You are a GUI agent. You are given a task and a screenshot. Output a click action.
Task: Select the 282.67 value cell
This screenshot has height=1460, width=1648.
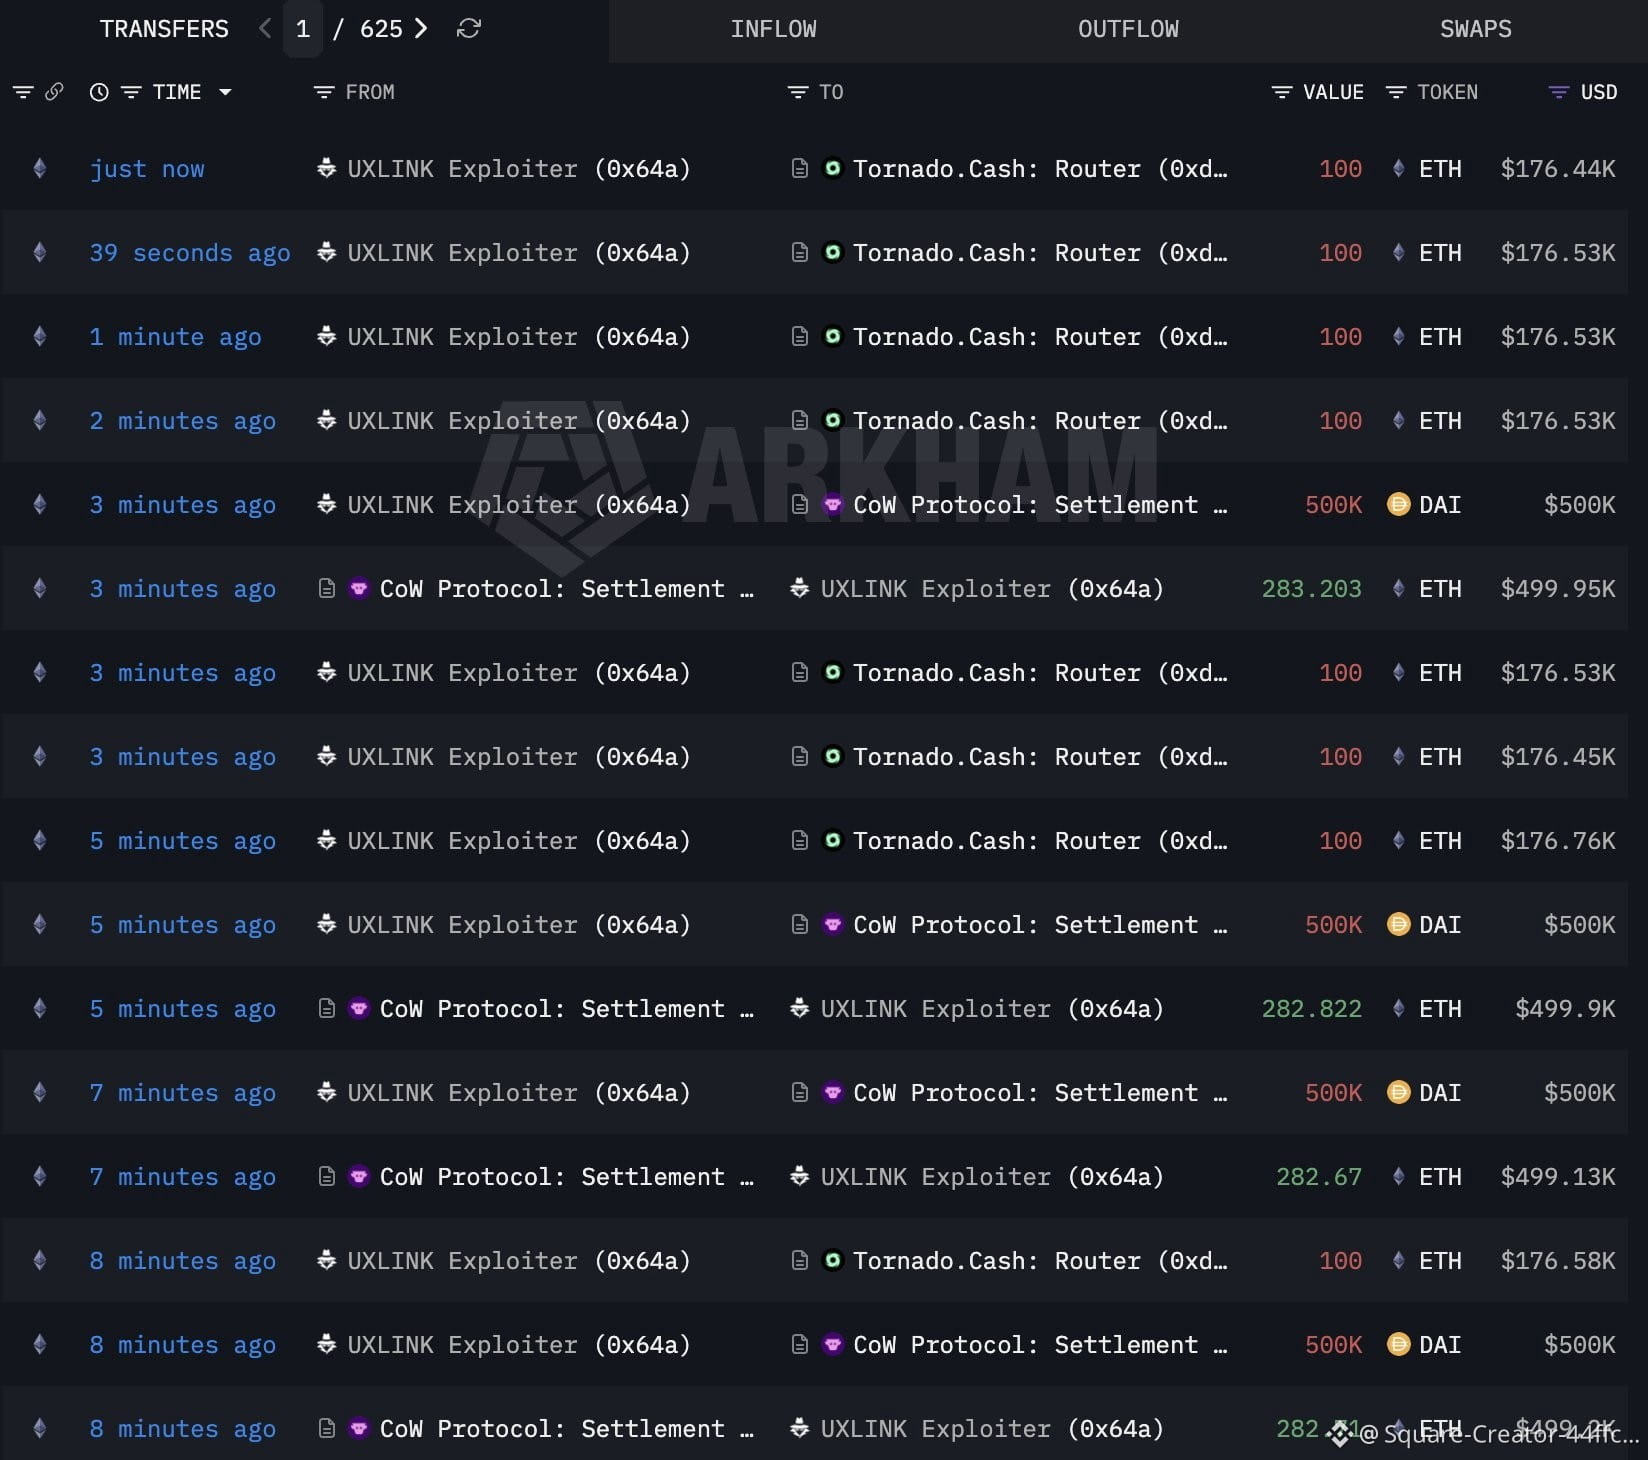(x=1319, y=1177)
